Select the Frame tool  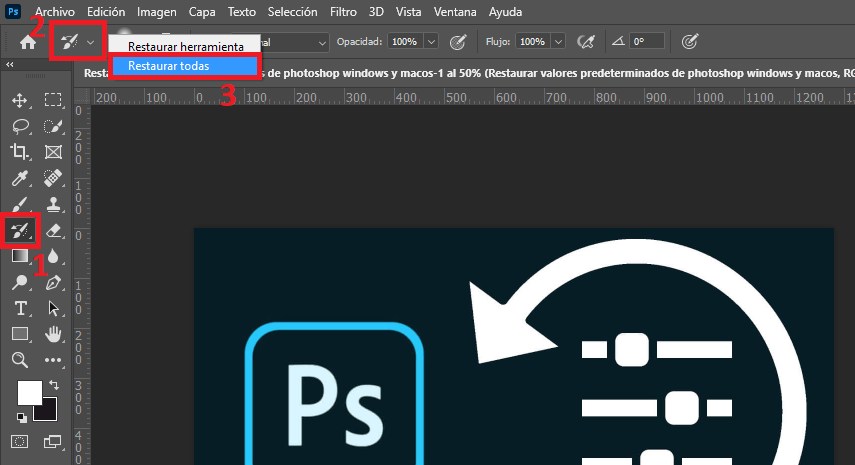point(53,152)
